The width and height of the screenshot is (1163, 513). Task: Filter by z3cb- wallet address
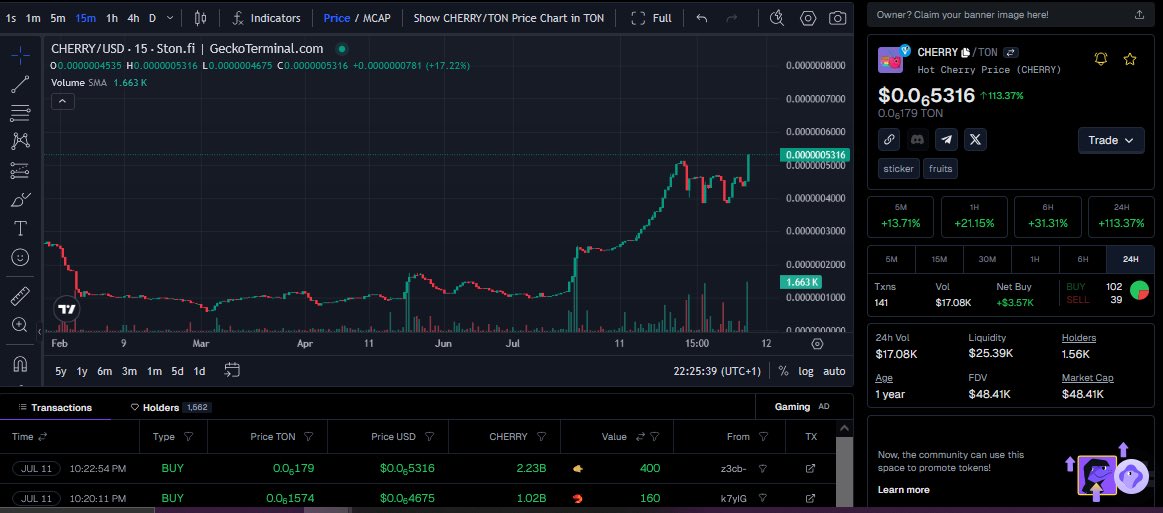click(762, 469)
